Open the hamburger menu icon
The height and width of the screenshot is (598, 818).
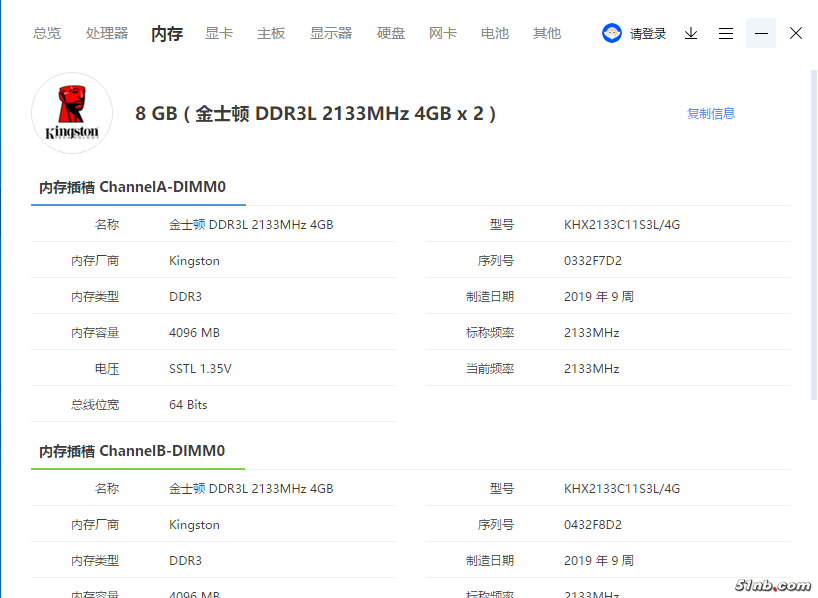[726, 33]
